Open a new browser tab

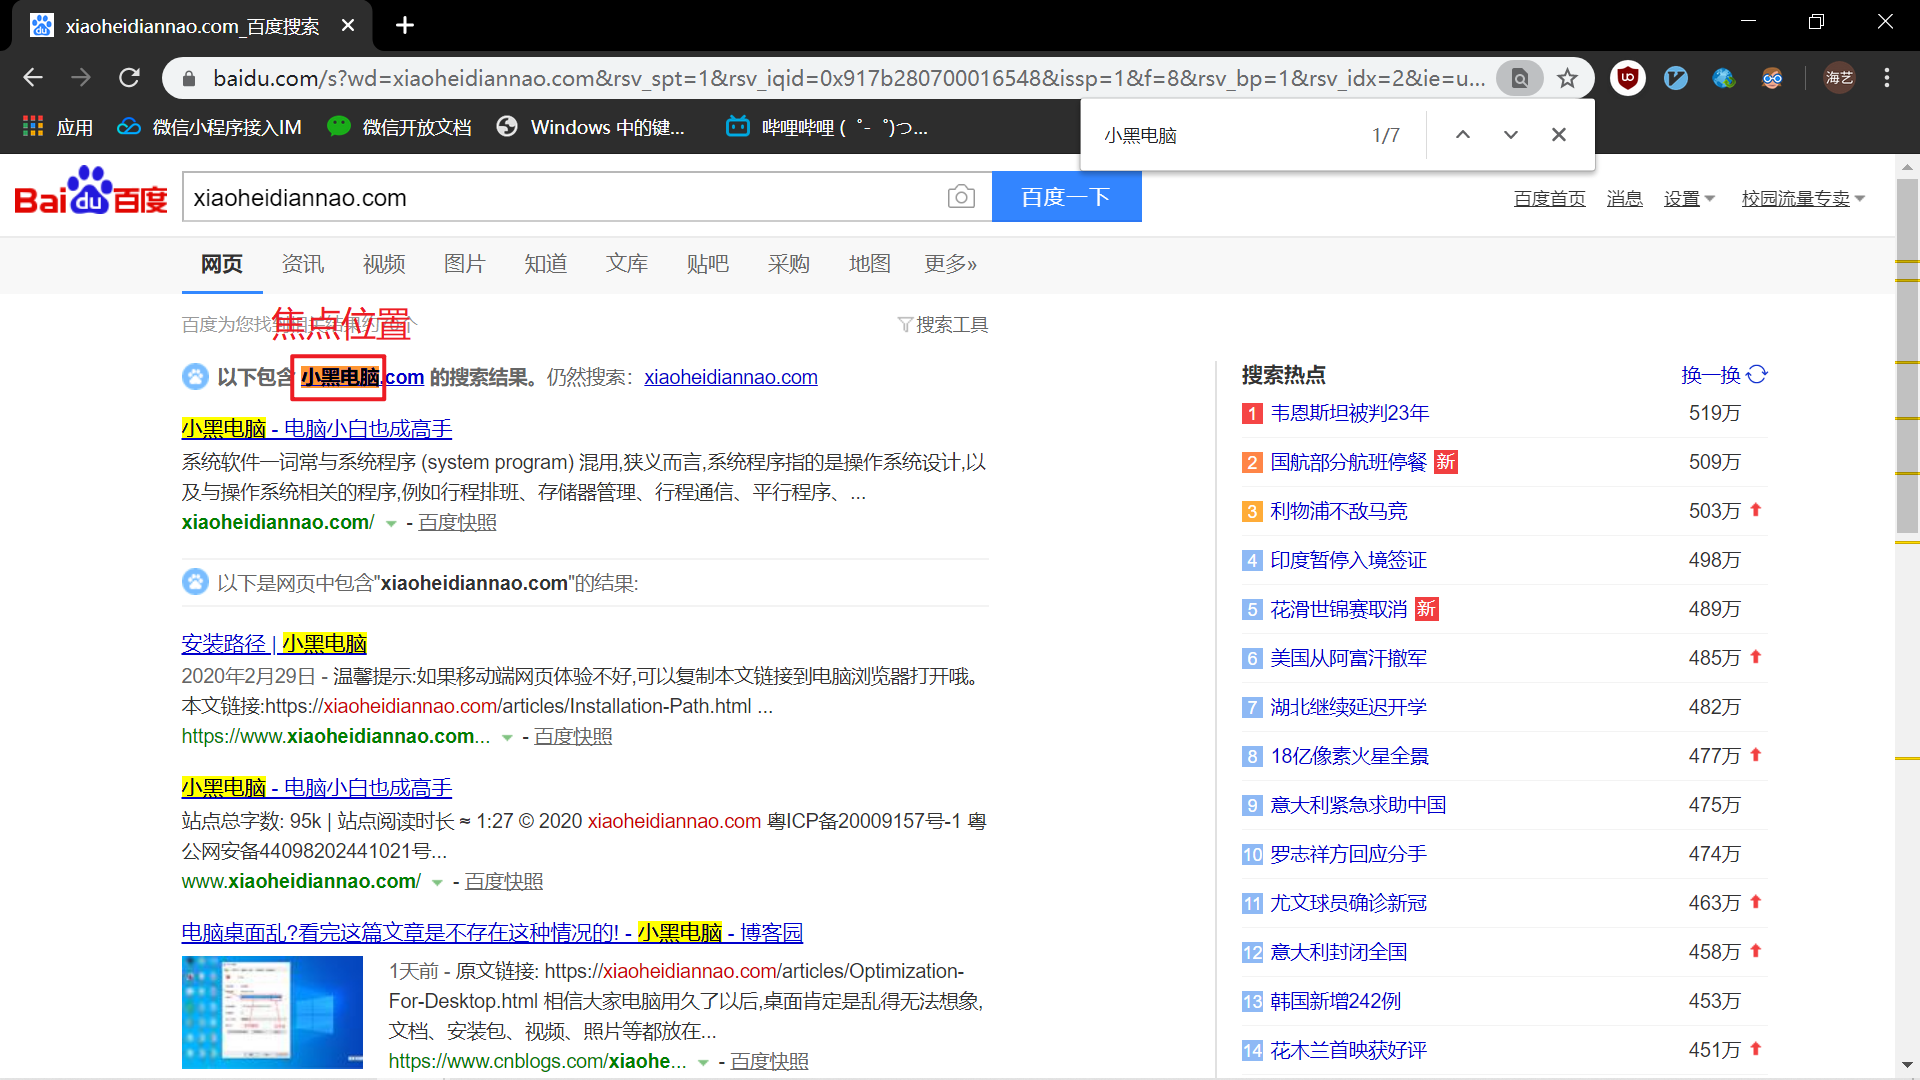[405, 25]
